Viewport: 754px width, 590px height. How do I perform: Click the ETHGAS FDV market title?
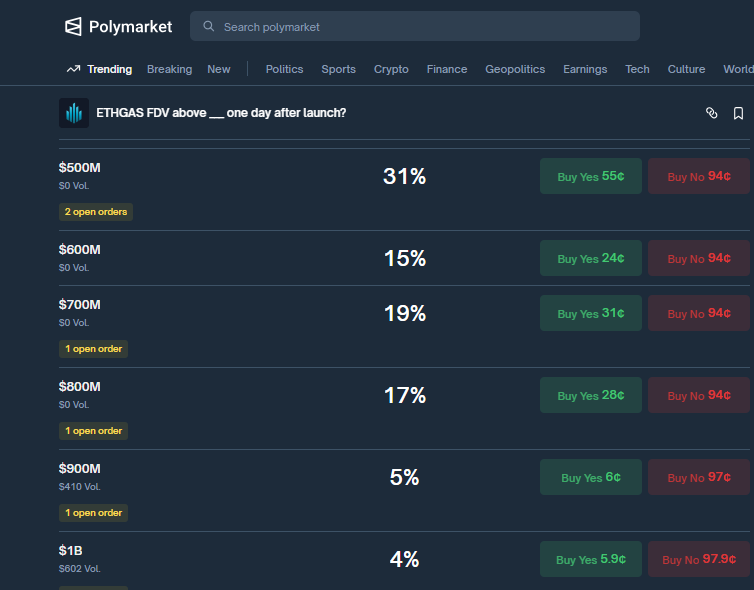pyautogui.click(x=221, y=113)
